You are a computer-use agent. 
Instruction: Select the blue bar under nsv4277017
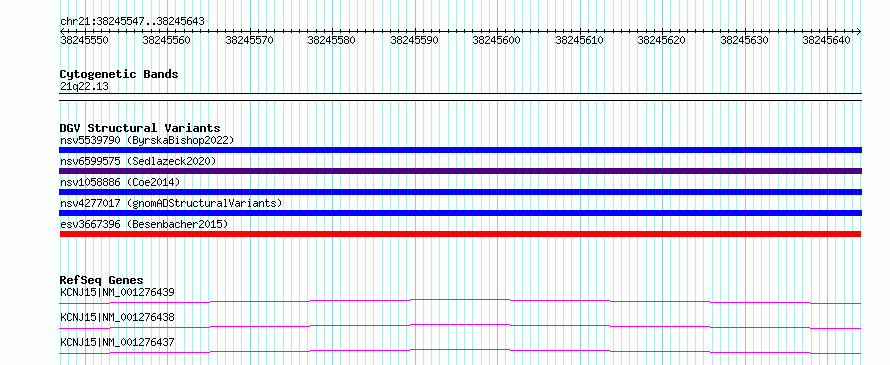pyautogui.click(x=460, y=213)
